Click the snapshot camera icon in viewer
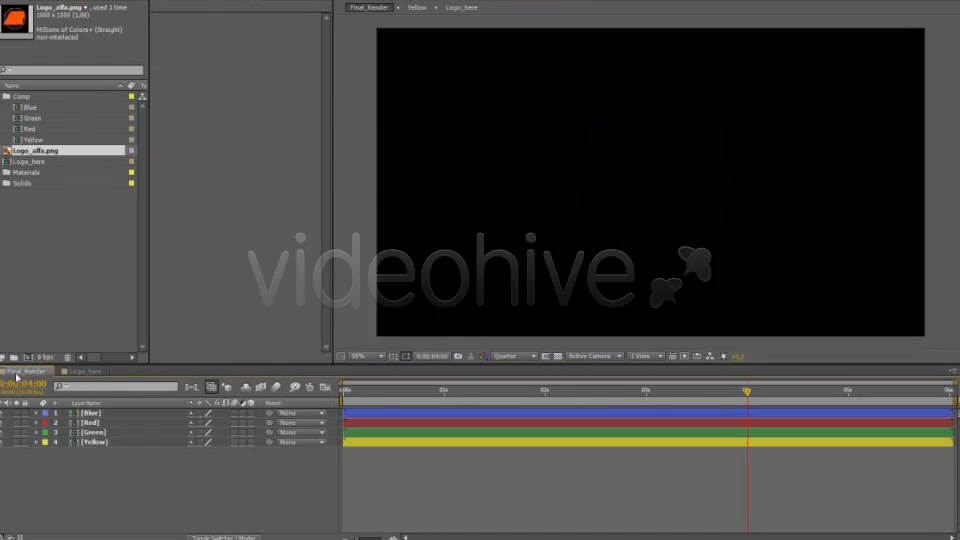The height and width of the screenshot is (540, 960). tap(458, 356)
